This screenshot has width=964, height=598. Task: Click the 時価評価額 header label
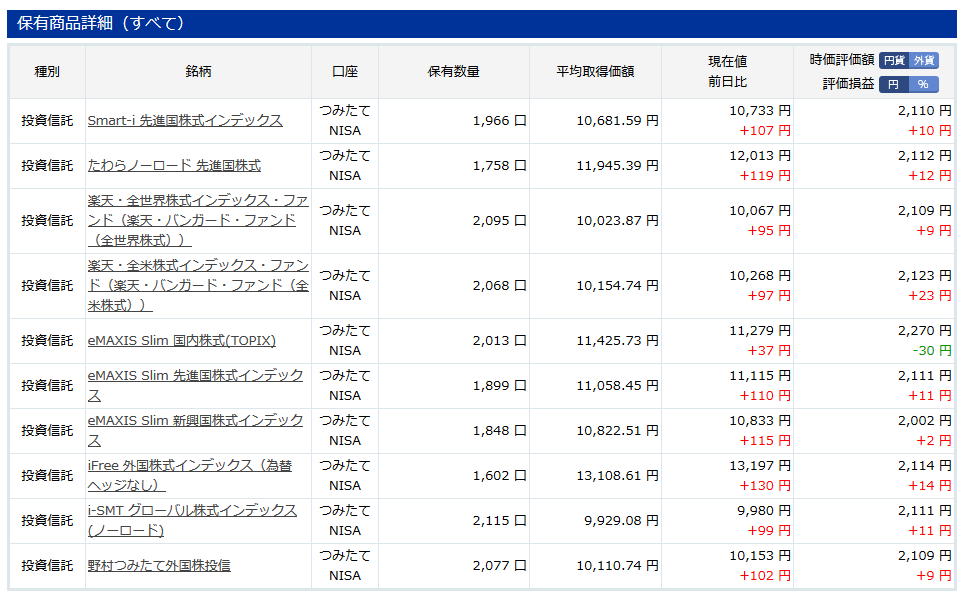842,60
